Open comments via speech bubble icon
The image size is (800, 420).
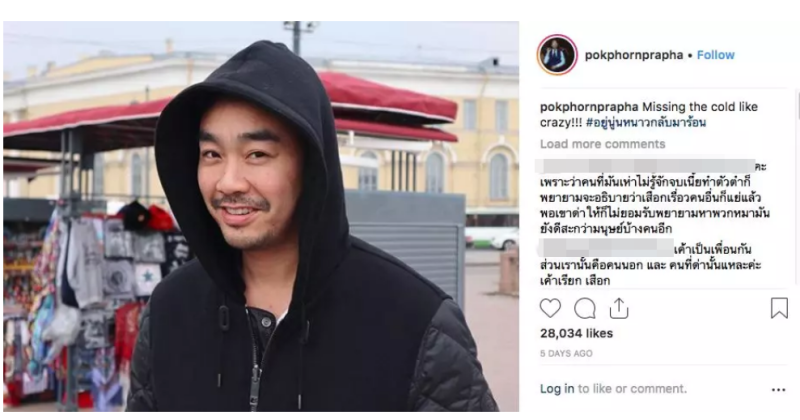(585, 308)
